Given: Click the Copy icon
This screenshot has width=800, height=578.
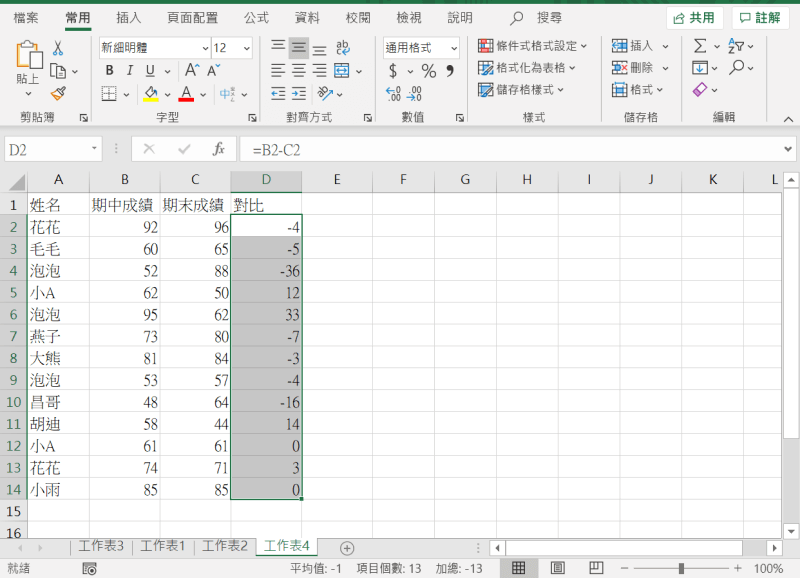Looking at the screenshot, I should [x=58, y=71].
